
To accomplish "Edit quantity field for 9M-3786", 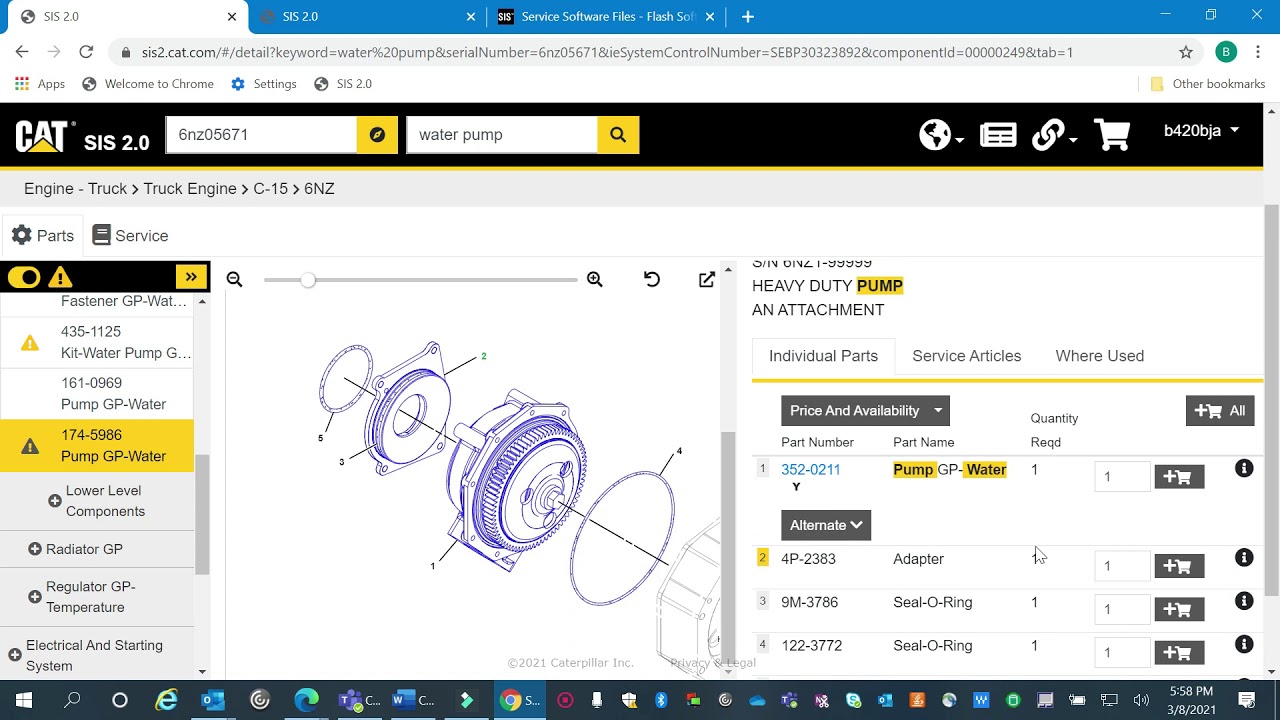I will pyautogui.click(x=1121, y=609).
